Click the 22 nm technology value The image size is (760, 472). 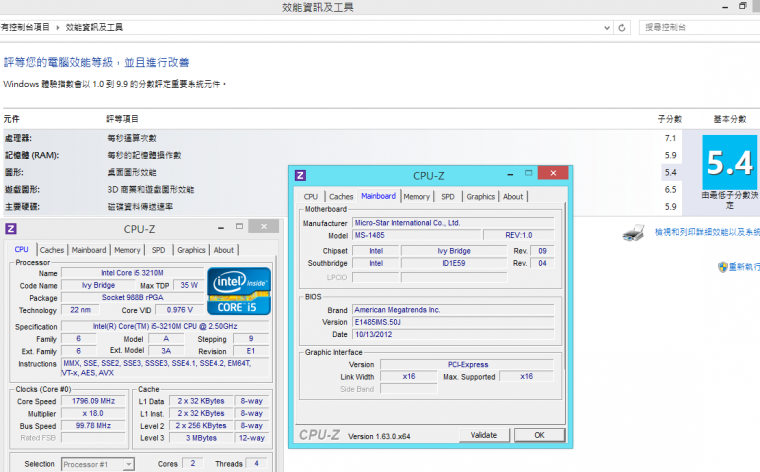point(80,310)
